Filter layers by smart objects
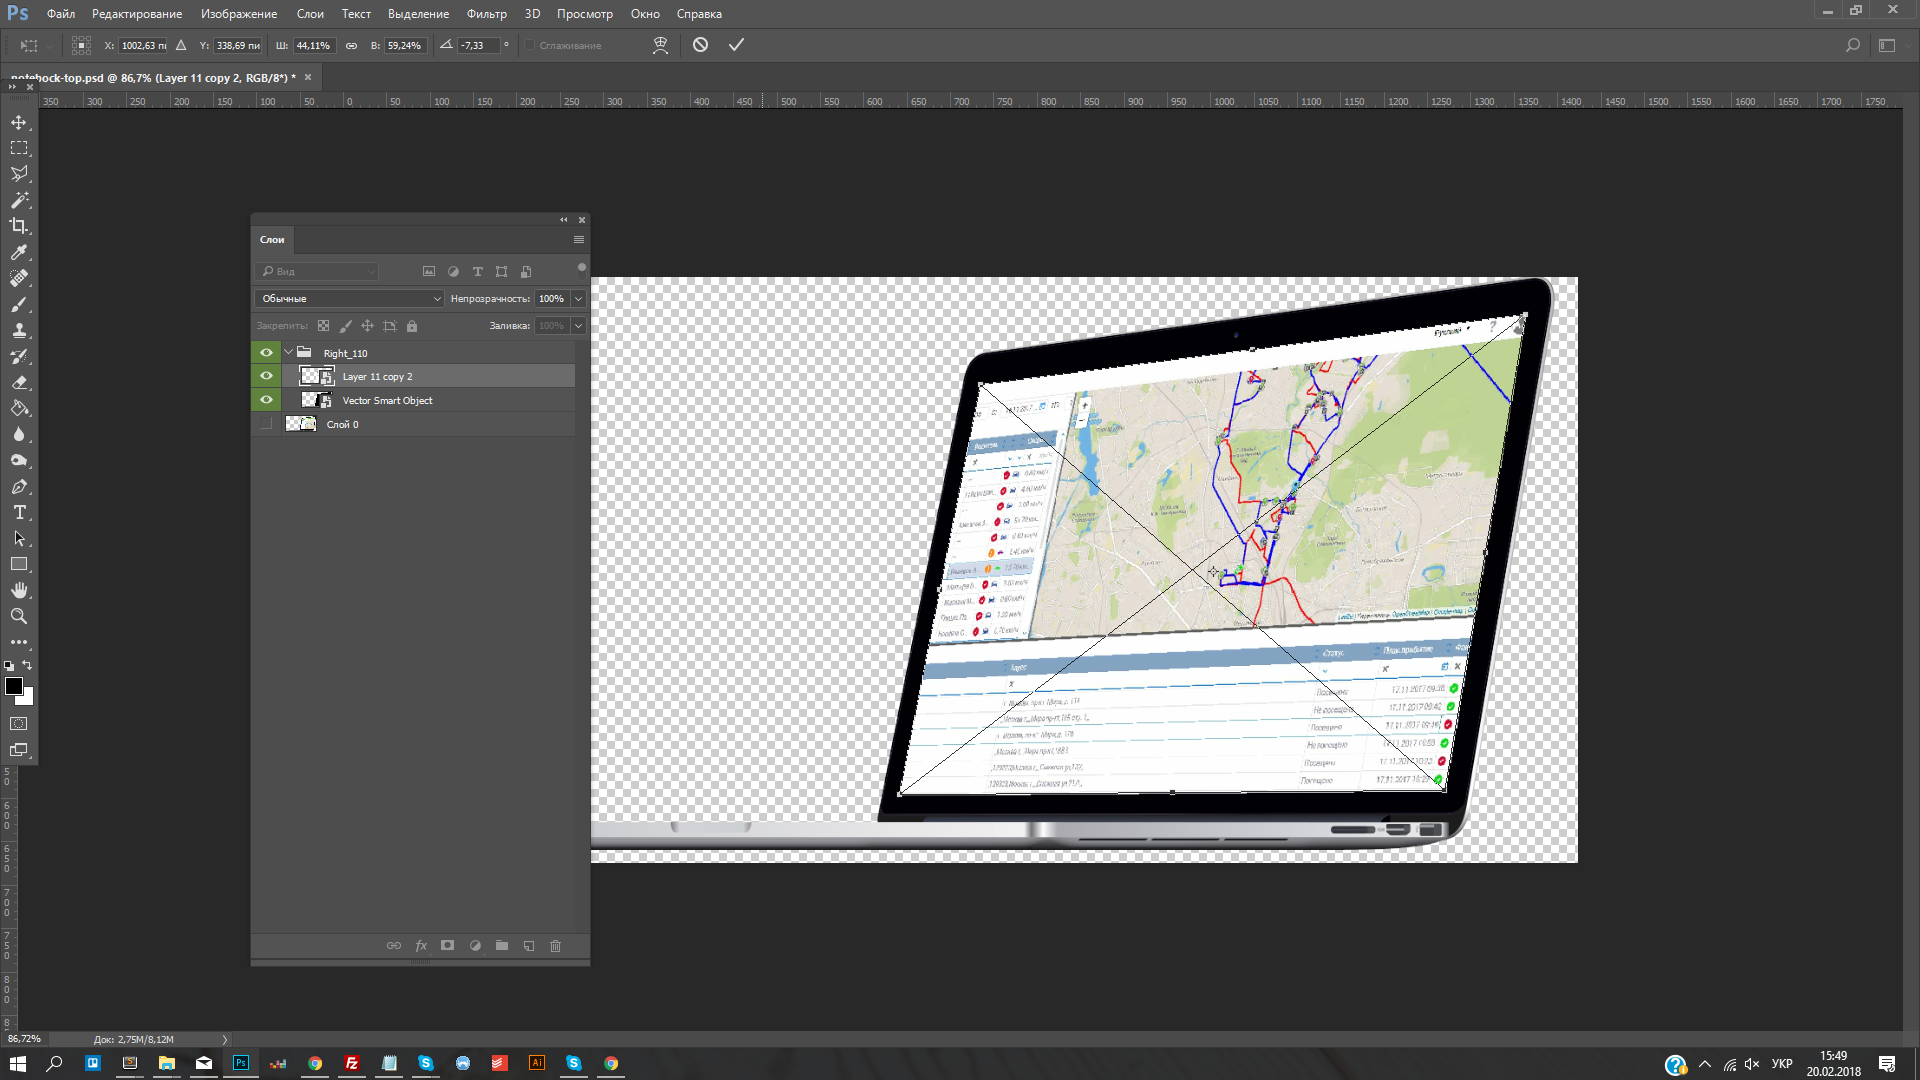This screenshot has width=1920, height=1080. 526,271
